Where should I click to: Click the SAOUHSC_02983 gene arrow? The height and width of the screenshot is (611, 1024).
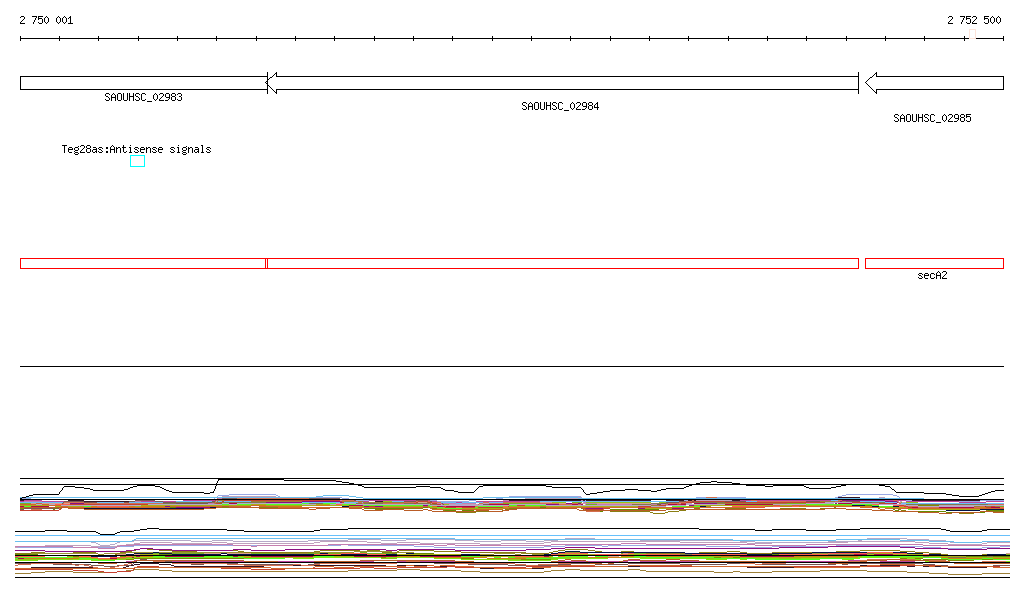[x=144, y=83]
